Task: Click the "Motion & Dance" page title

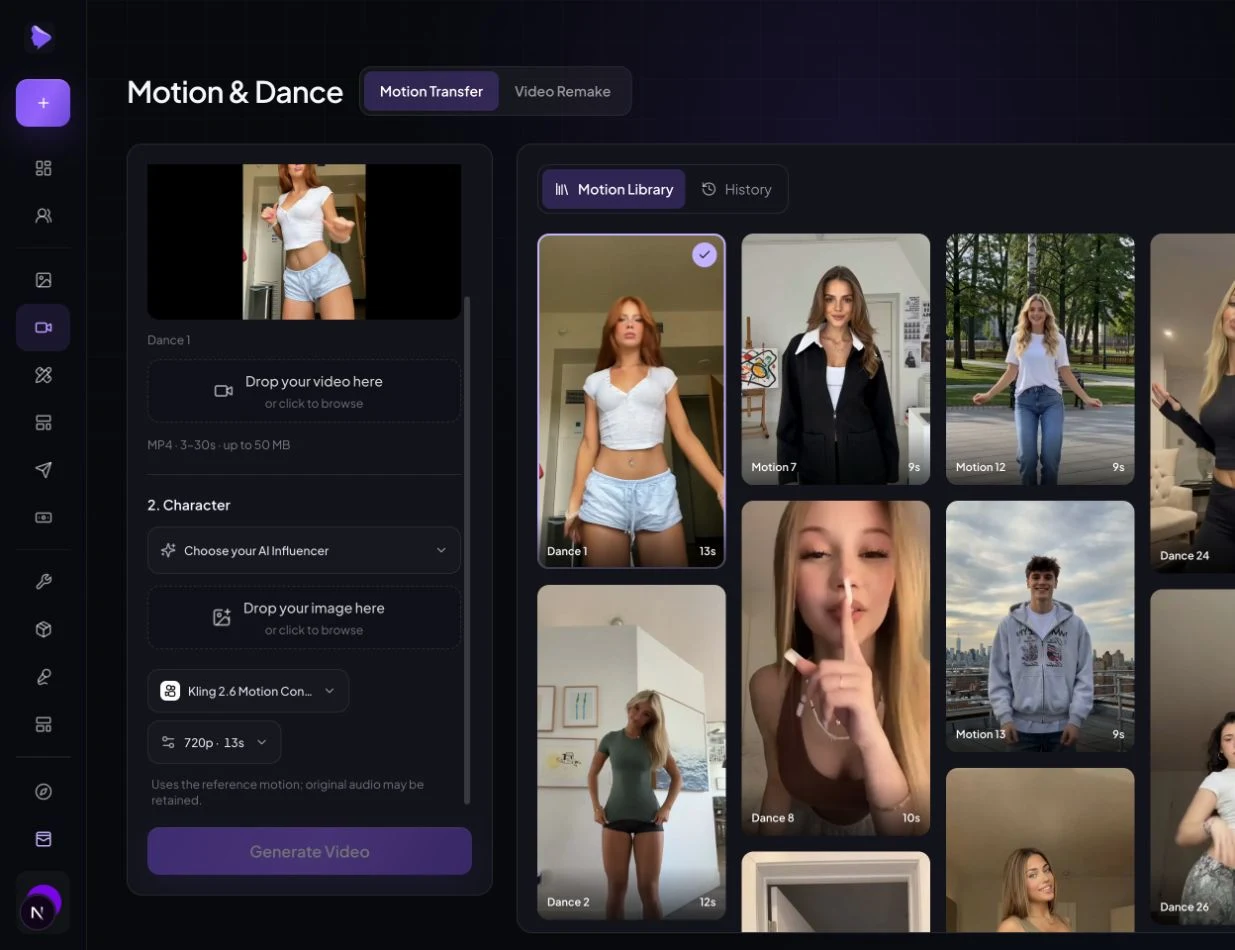Action: tap(235, 92)
